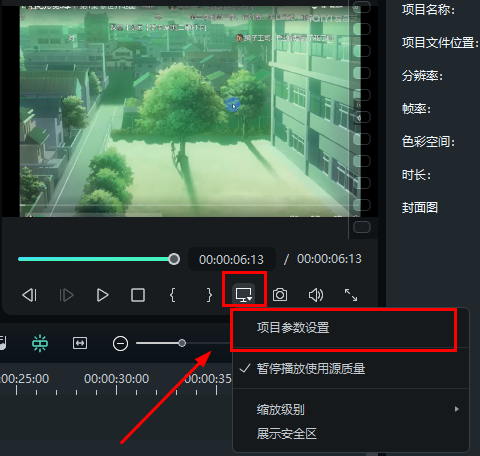Set the mark-in point with left brace
The width and height of the screenshot is (480, 456).
coord(173,295)
